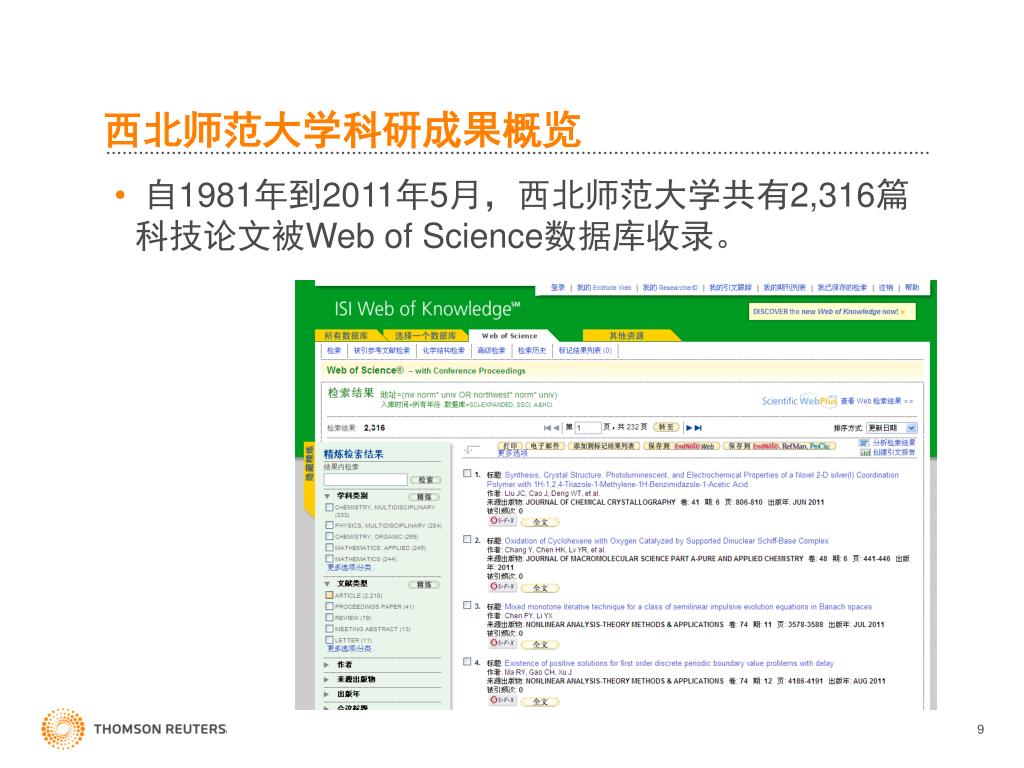The image size is (1024, 768).
Task: Open 检索历史 menu item
Action: (x=532, y=351)
